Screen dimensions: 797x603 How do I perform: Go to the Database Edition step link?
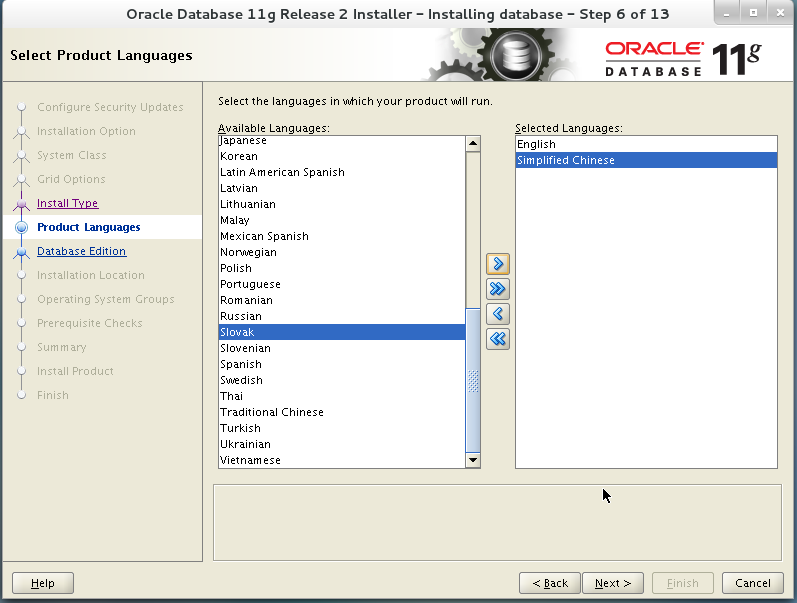81,251
